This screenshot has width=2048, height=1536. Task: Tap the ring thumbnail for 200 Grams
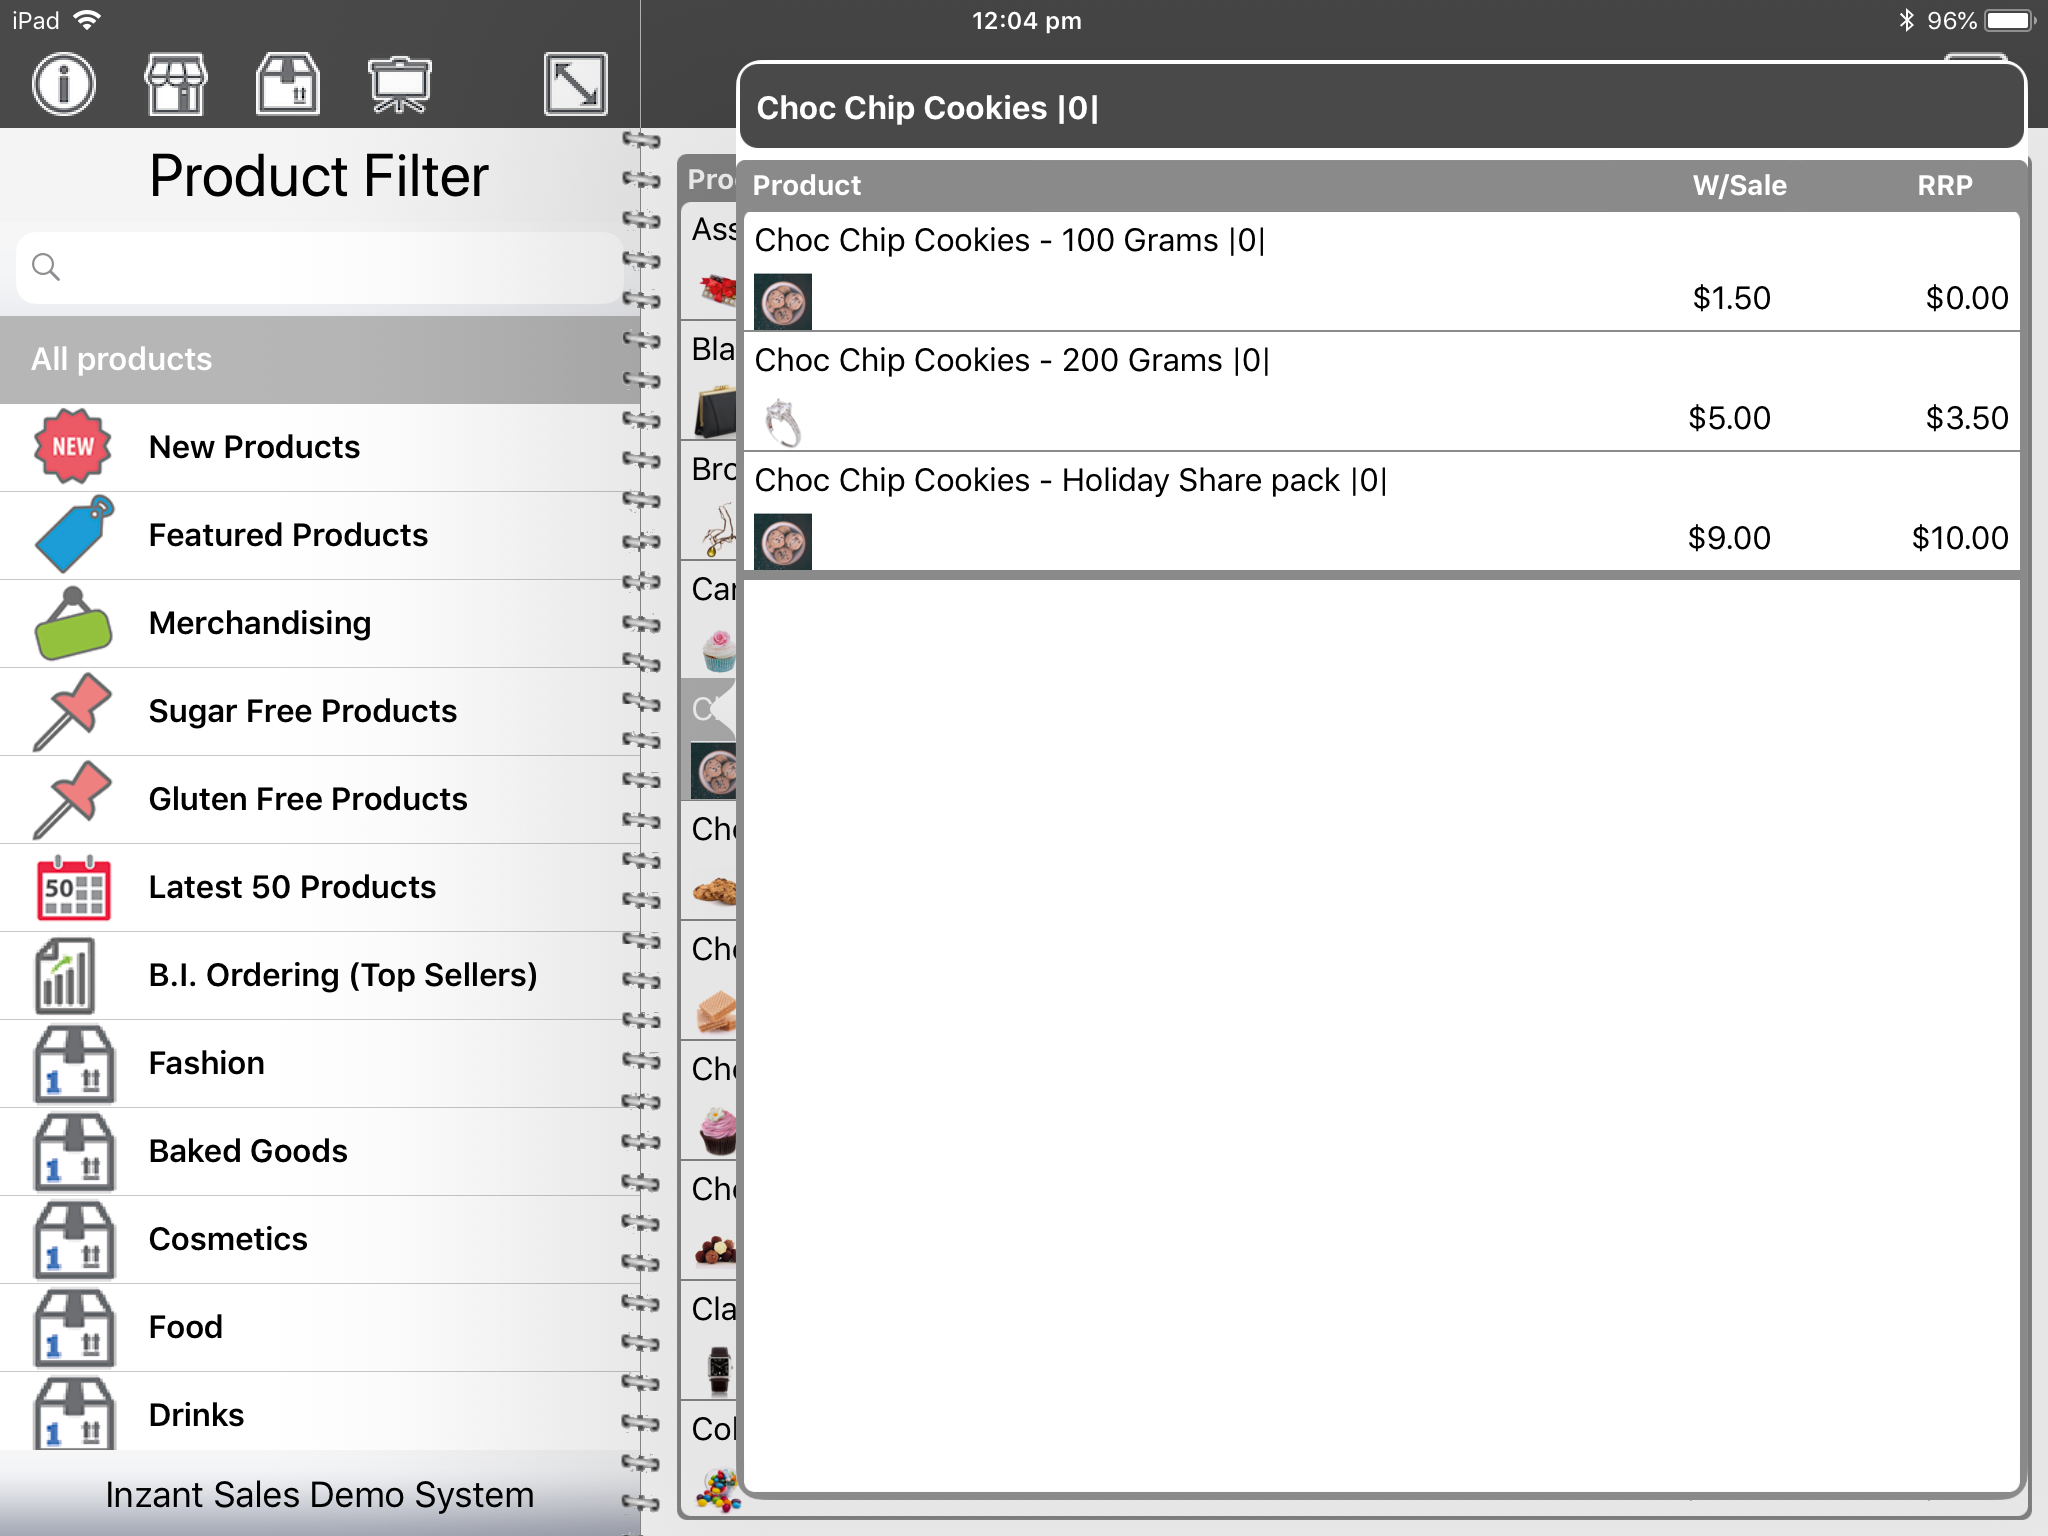click(782, 421)
